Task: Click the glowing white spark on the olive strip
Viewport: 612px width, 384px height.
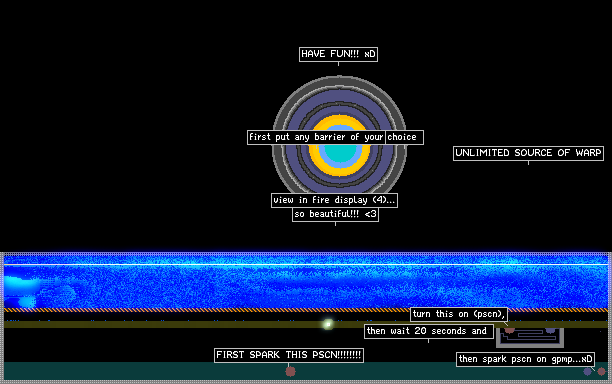Action: pos(328,324)
